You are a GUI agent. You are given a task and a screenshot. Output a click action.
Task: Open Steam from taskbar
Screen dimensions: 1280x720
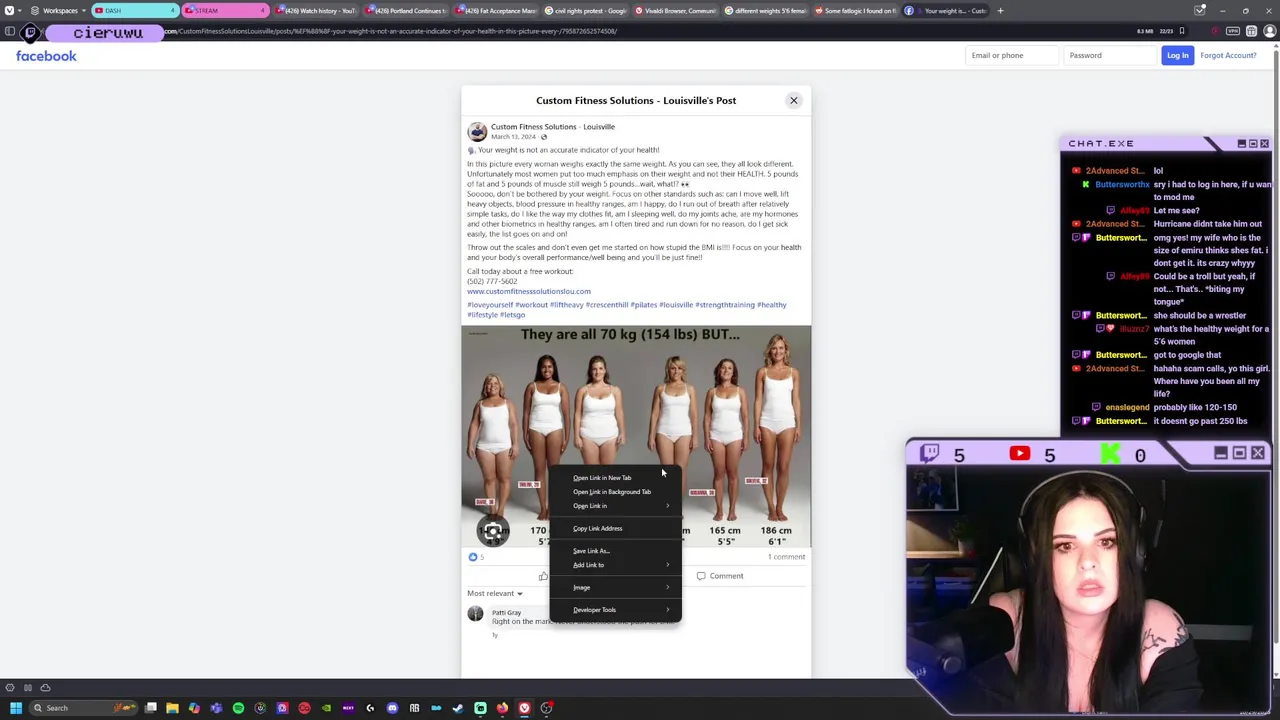click(458, 708)
